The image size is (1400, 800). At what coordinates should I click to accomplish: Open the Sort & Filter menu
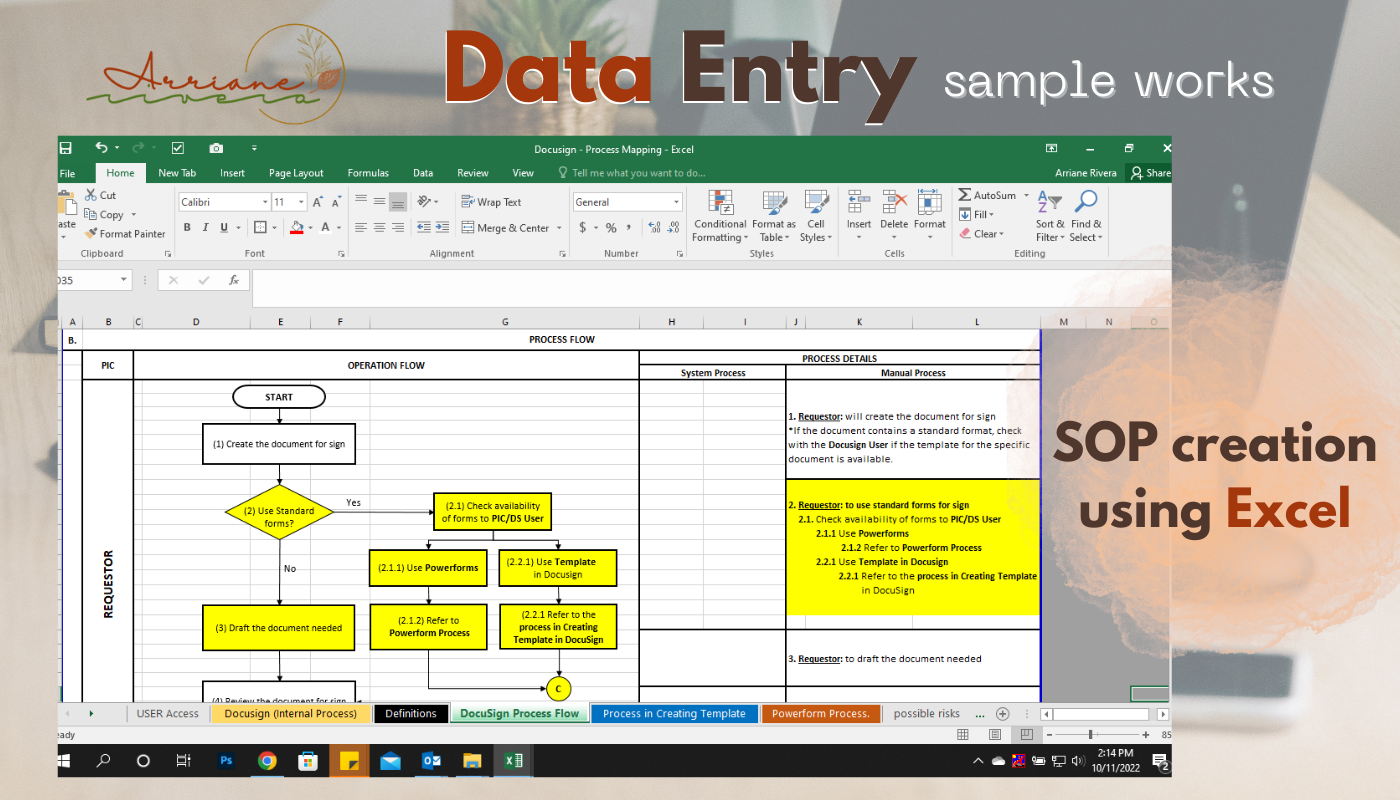coord(1049,216)
